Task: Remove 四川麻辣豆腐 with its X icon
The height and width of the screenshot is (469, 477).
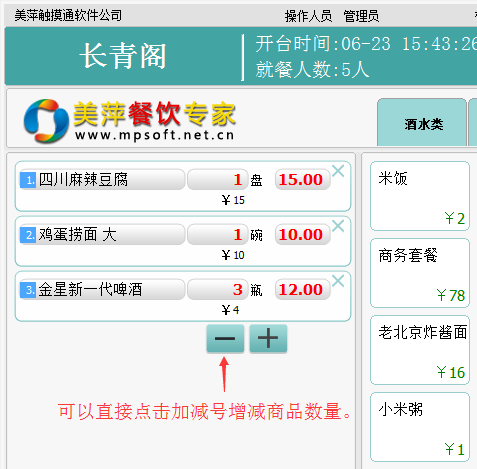Action: tap(338, 171)
